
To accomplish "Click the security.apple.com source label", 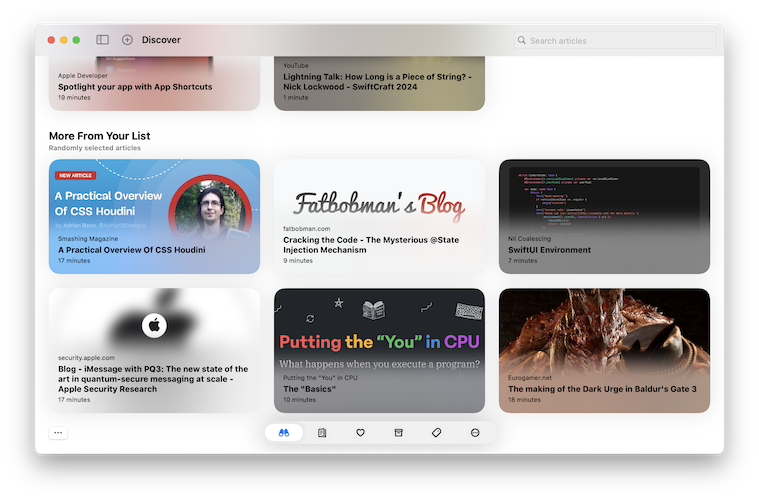I will click(x=87, y=358).
